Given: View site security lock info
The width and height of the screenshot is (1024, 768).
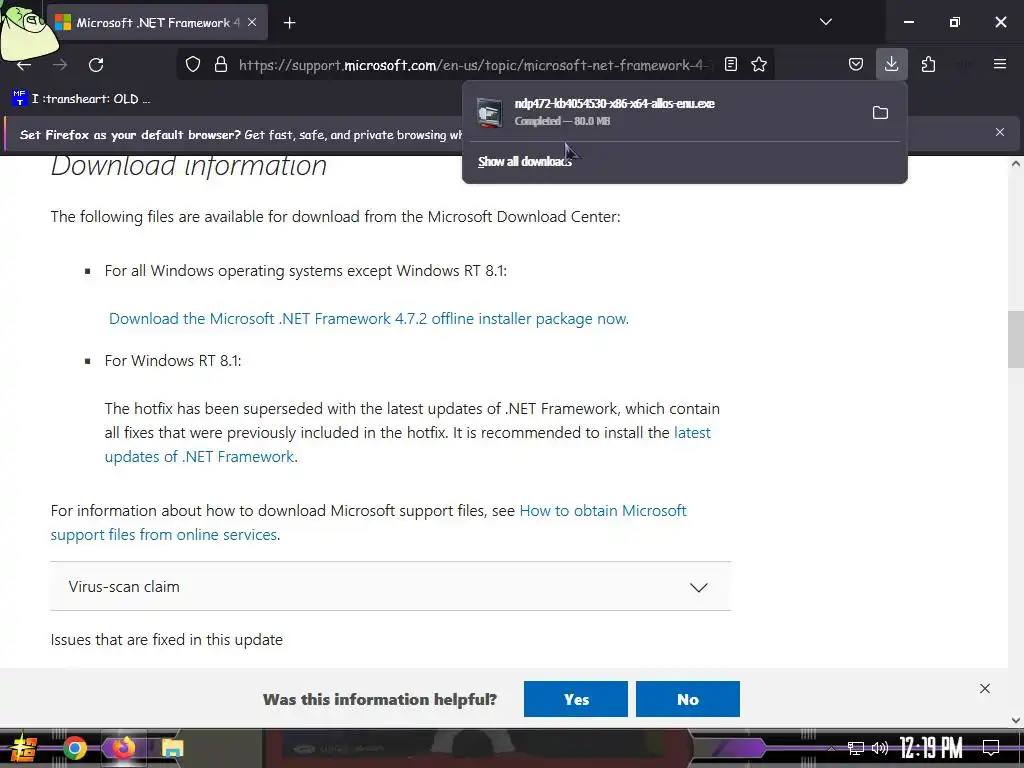Looking at the screenshot, I should click(x=221, y=65).
